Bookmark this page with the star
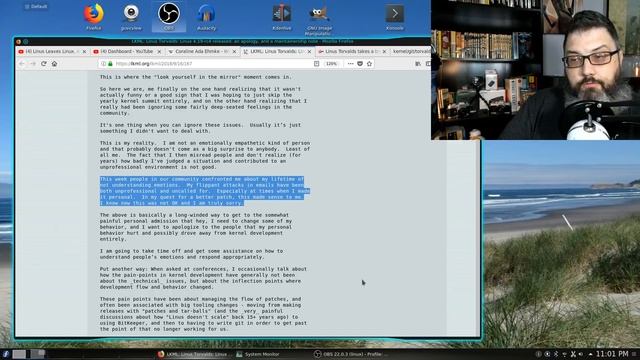 (369, 64)
